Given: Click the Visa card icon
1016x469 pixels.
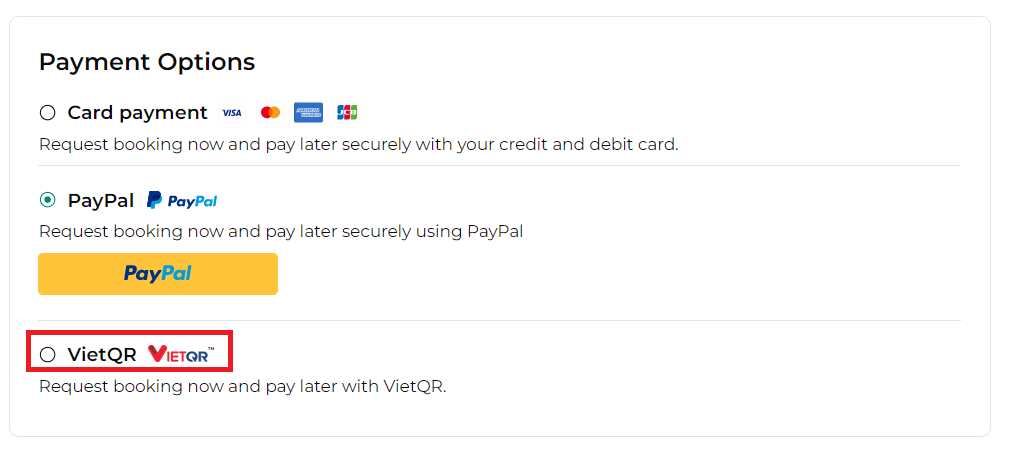Looking at the screenshot, I should pos(232,113).
